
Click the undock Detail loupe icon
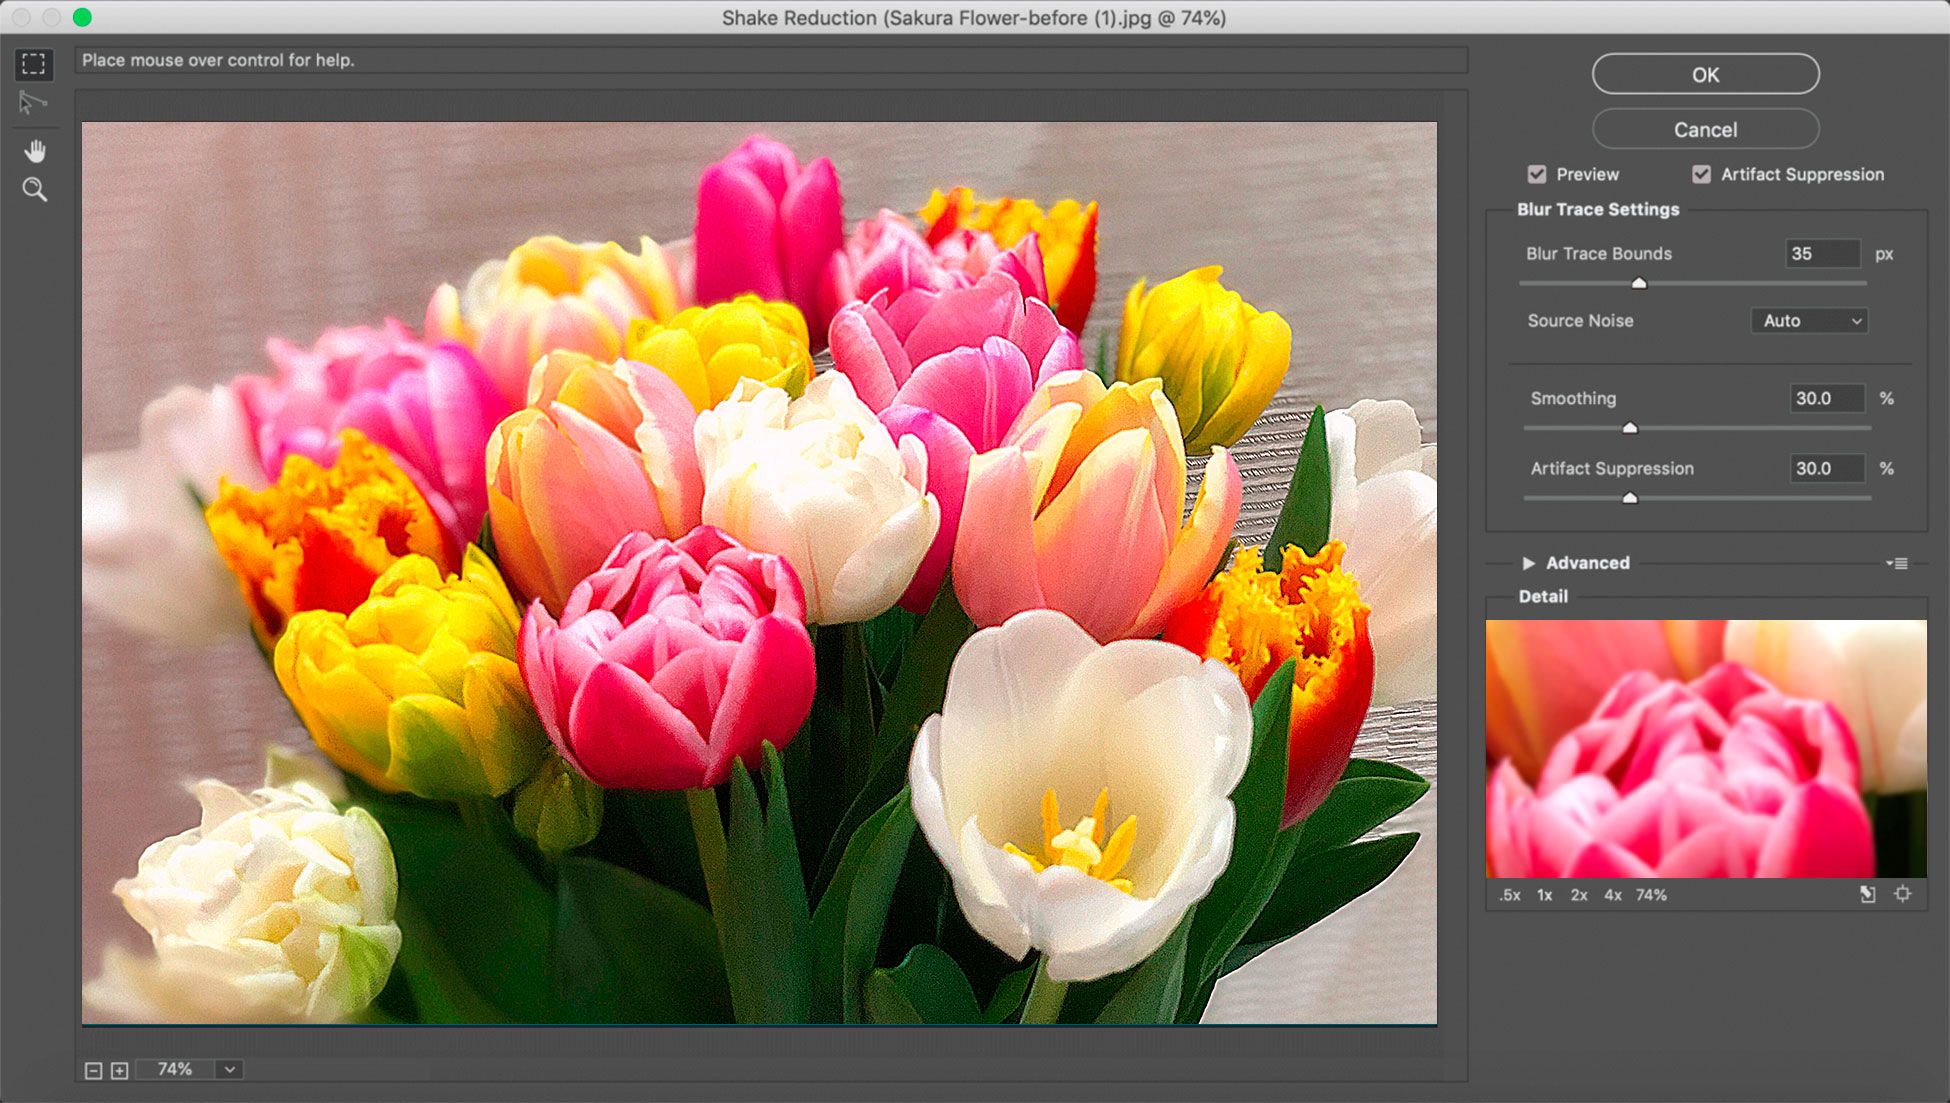1867,894
